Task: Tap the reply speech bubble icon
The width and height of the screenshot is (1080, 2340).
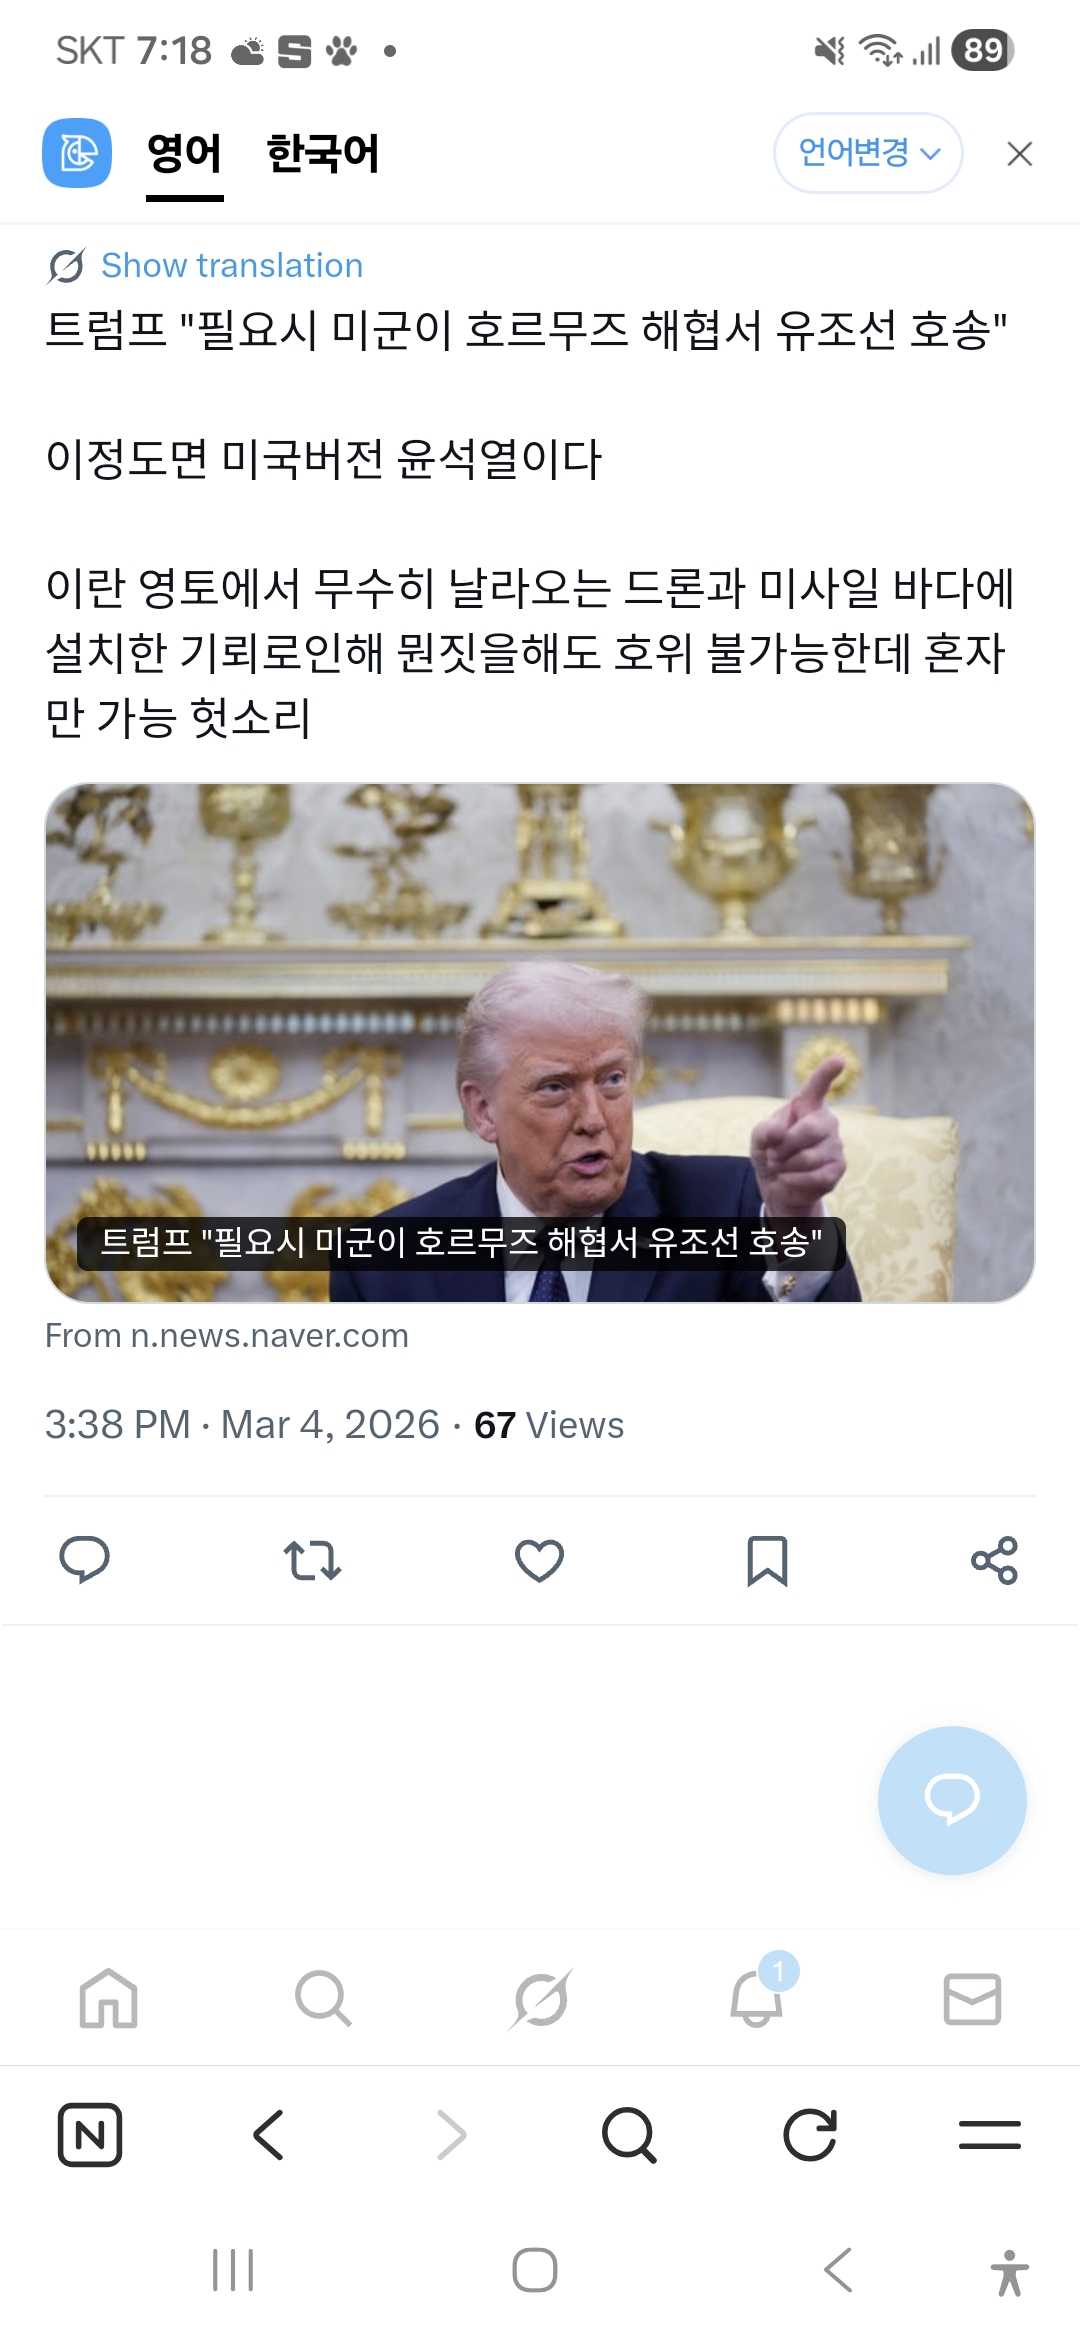Action: (85, 1560)
